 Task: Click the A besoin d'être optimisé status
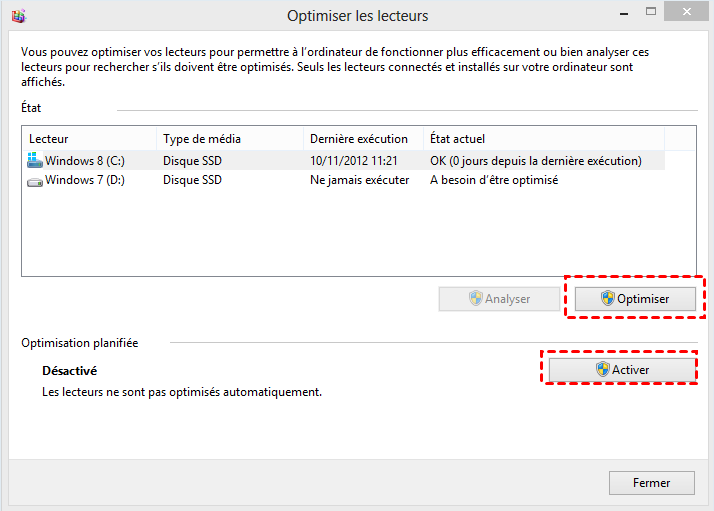tap(494, 180)
